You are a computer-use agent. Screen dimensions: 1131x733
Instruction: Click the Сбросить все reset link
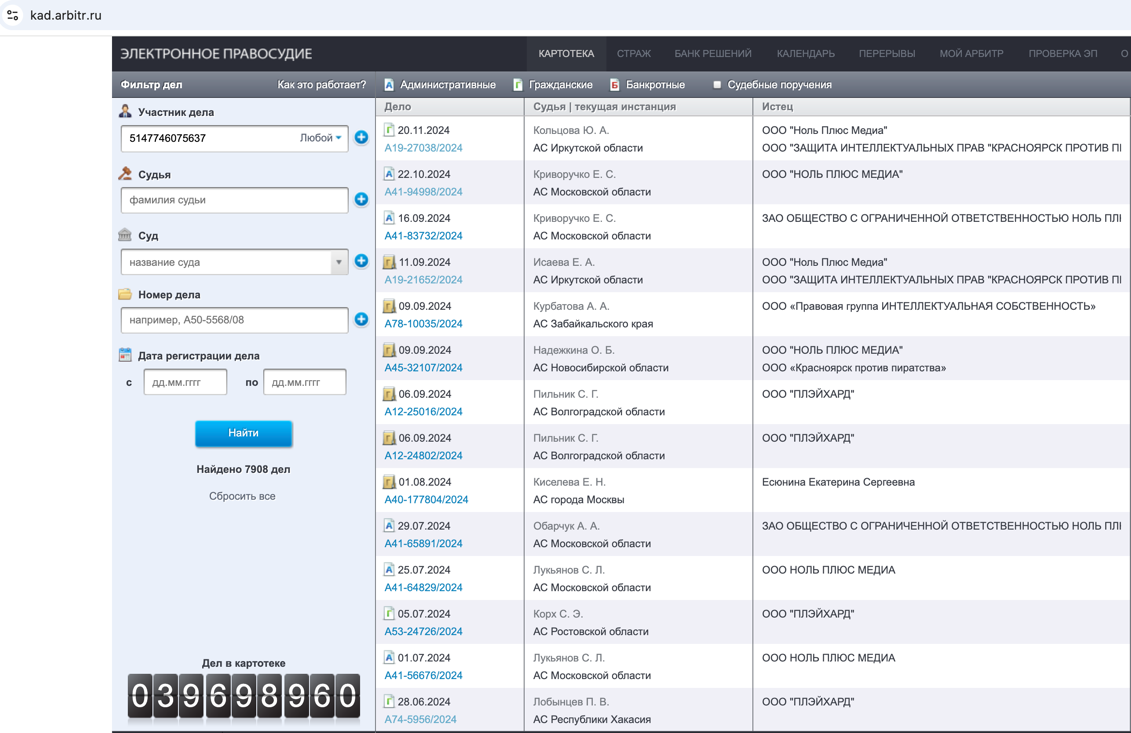(x=242, y=496)
